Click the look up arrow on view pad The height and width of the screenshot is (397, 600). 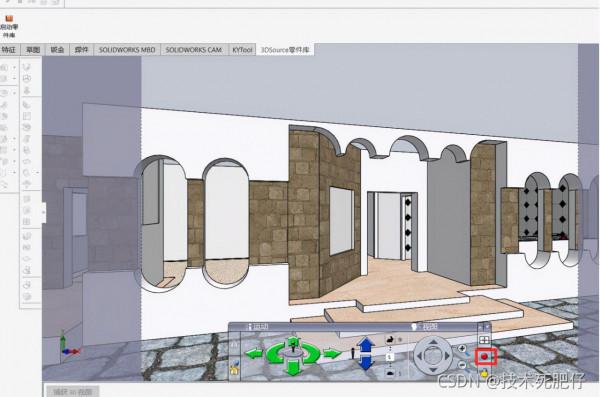click(x=433, y=341)
